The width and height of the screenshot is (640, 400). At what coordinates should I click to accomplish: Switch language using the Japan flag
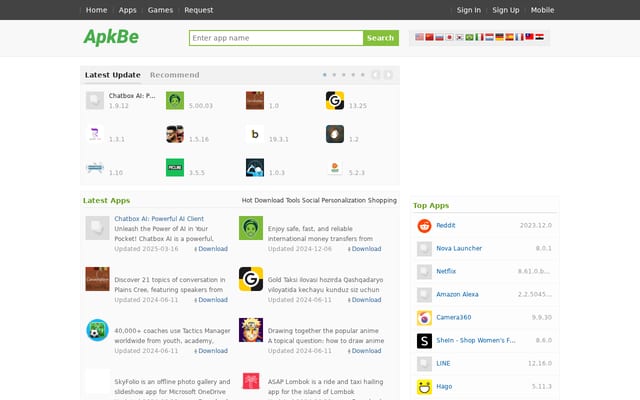(449, 37)
